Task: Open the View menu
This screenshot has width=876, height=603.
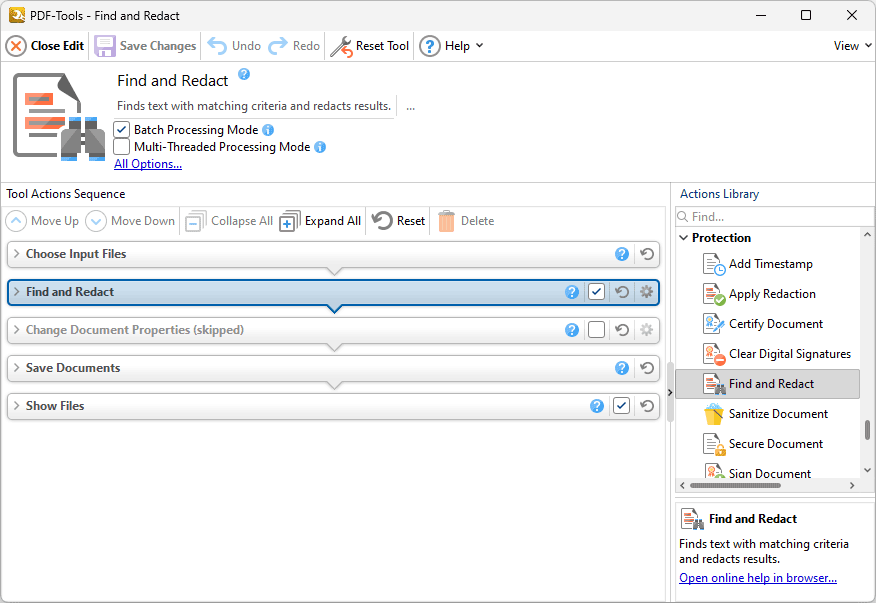Action: pyautogui.click(x=853, y=46)
